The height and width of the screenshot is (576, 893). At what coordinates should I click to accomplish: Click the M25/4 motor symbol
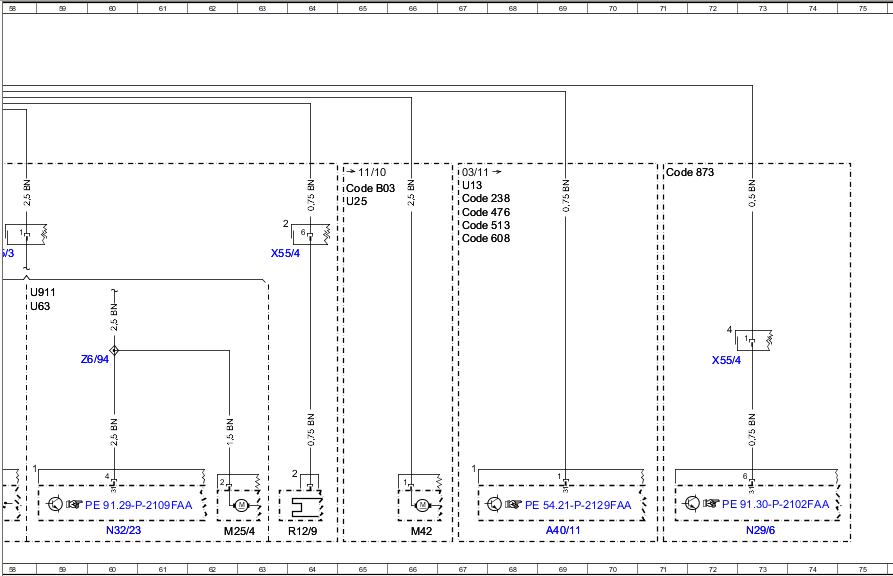coord(241,505)
